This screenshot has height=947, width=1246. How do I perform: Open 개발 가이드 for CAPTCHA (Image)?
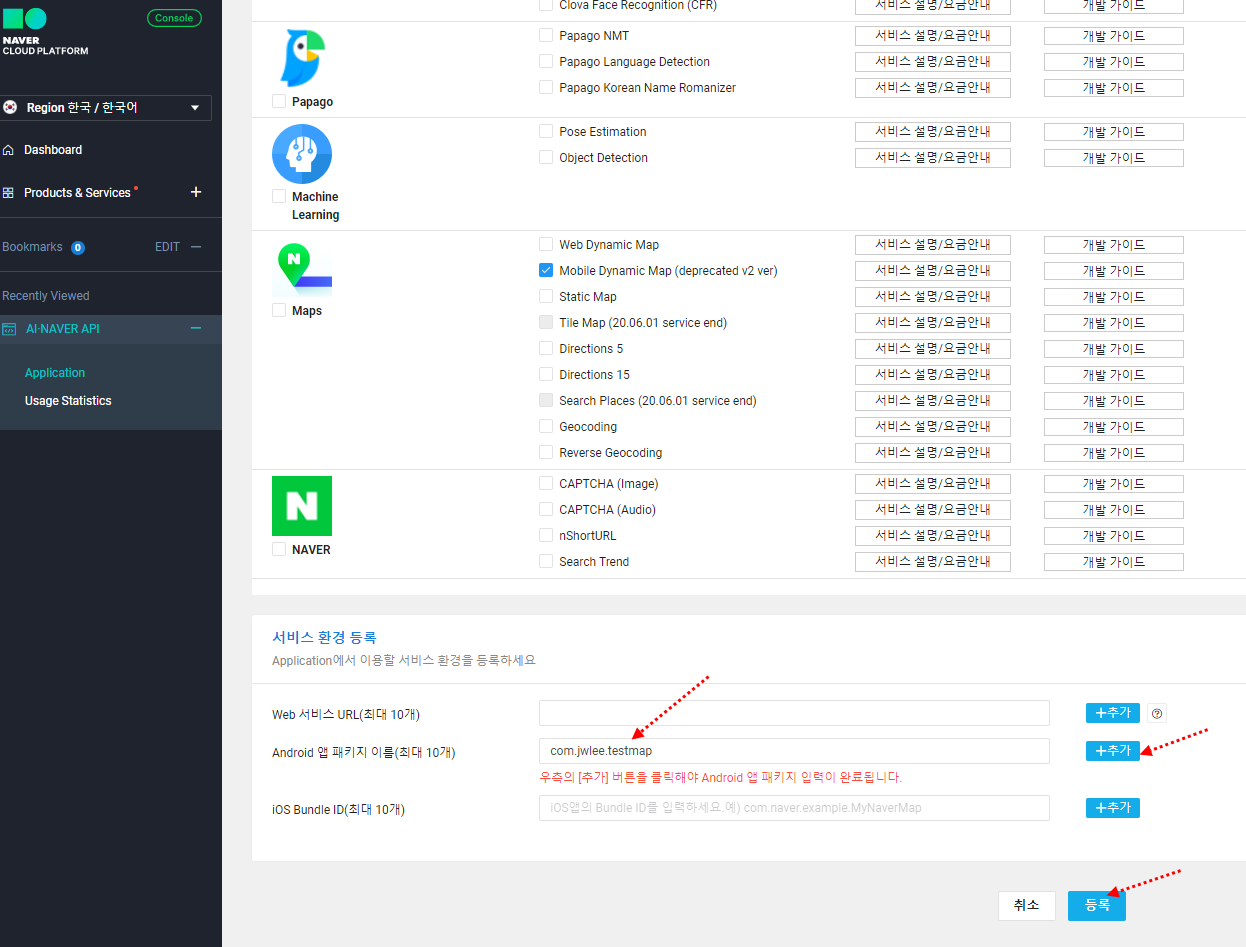(x=1114, y=484)
